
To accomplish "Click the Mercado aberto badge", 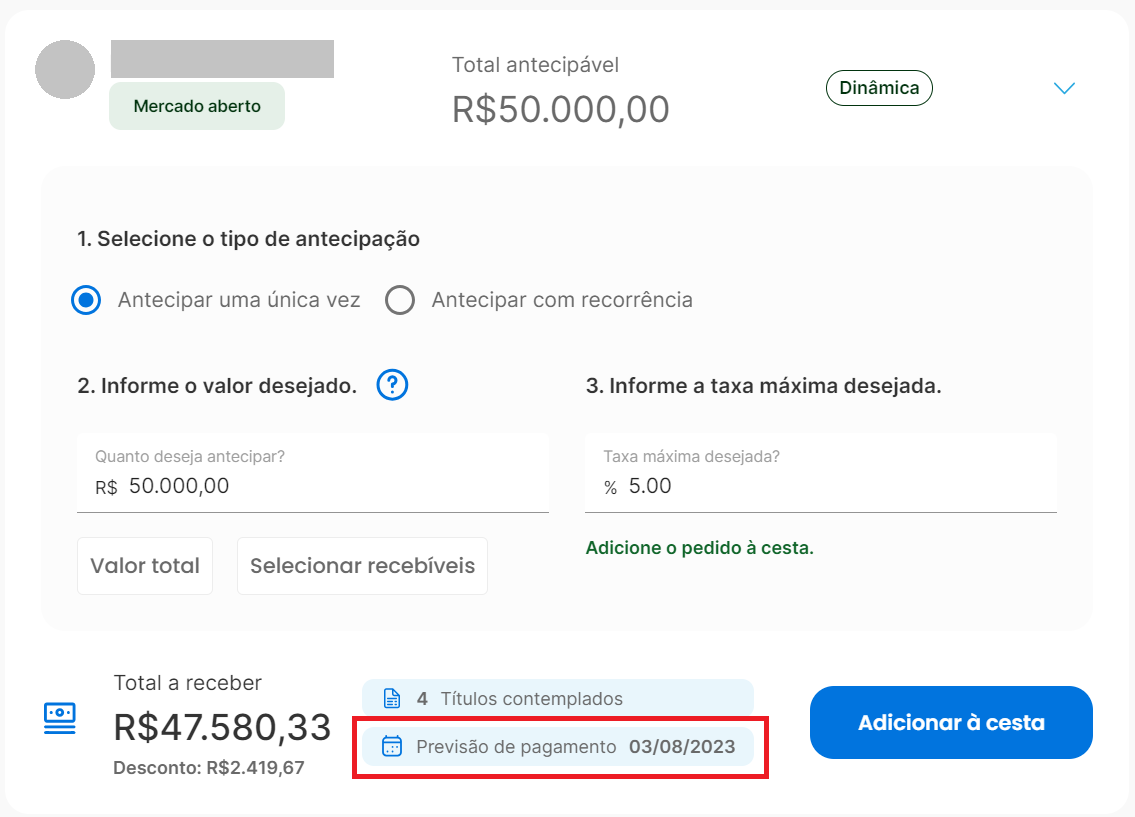I will (x=197, y=106).
